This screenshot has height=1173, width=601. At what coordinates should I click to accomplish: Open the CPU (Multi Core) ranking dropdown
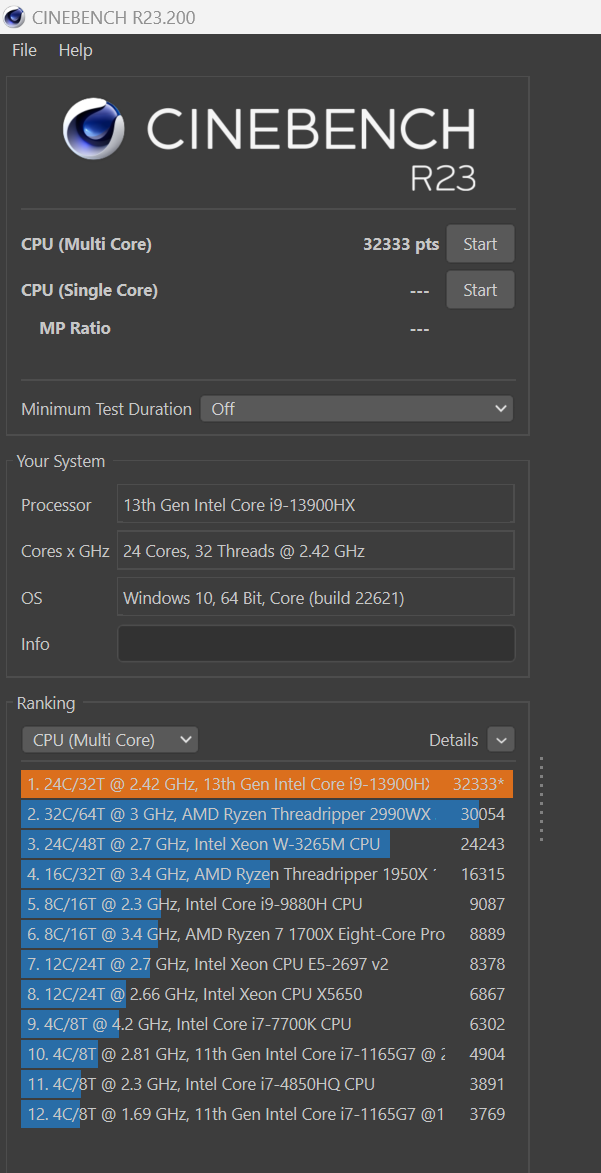(x=110, y=740)
